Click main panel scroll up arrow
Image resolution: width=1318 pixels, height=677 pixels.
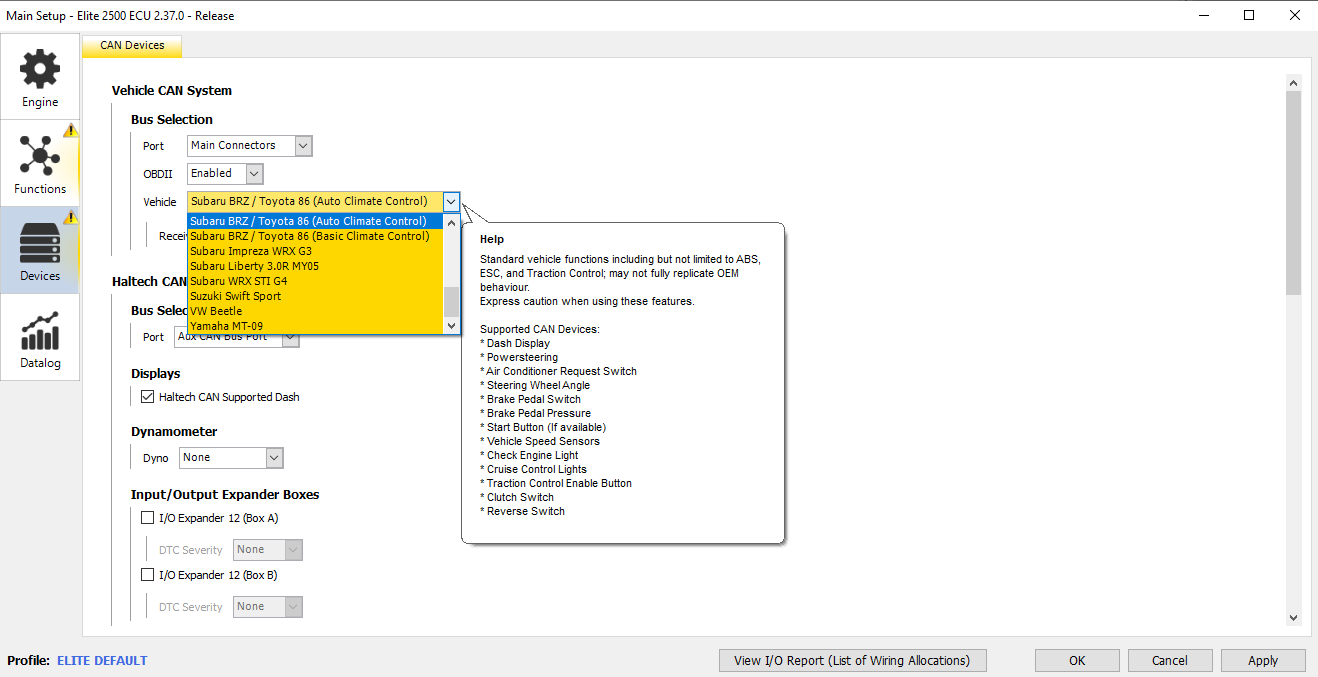point(1293,83)
